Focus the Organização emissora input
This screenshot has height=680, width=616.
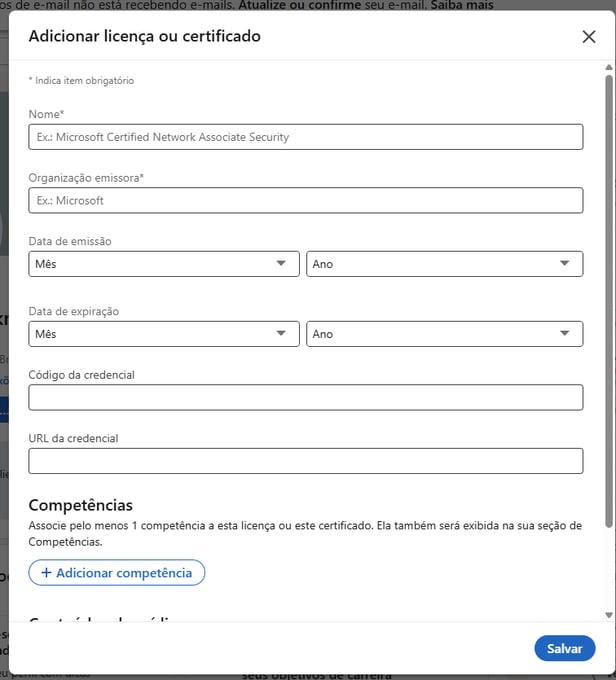305,201
